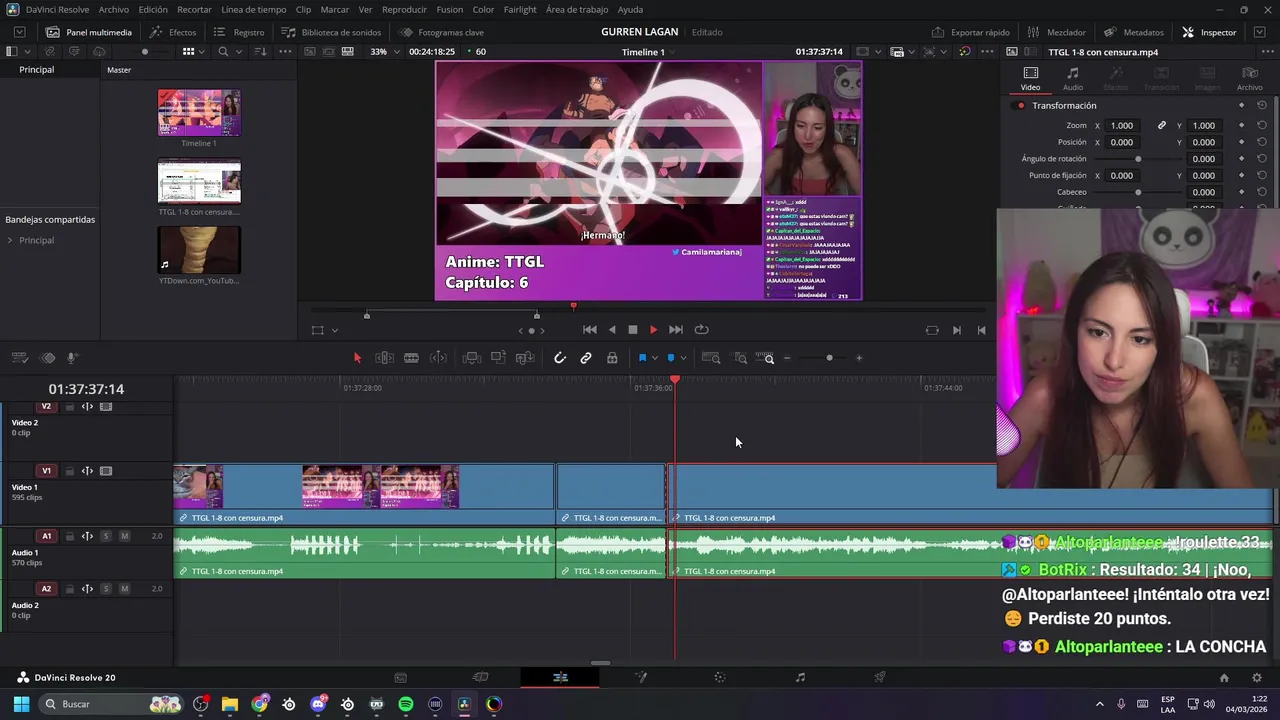Open media pool sort dropdown
1280x720 pixels.
[260, 51]
